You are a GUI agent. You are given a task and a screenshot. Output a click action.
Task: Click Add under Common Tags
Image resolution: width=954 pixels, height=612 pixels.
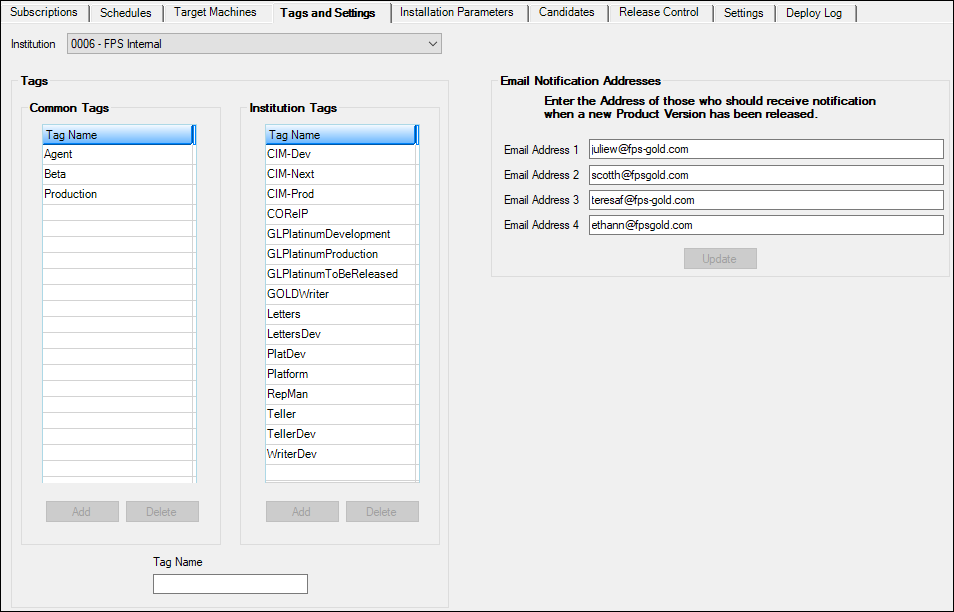82,512
